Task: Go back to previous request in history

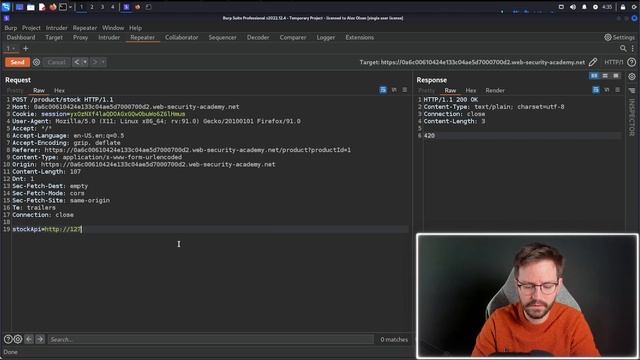Action: tap(77, 62)
